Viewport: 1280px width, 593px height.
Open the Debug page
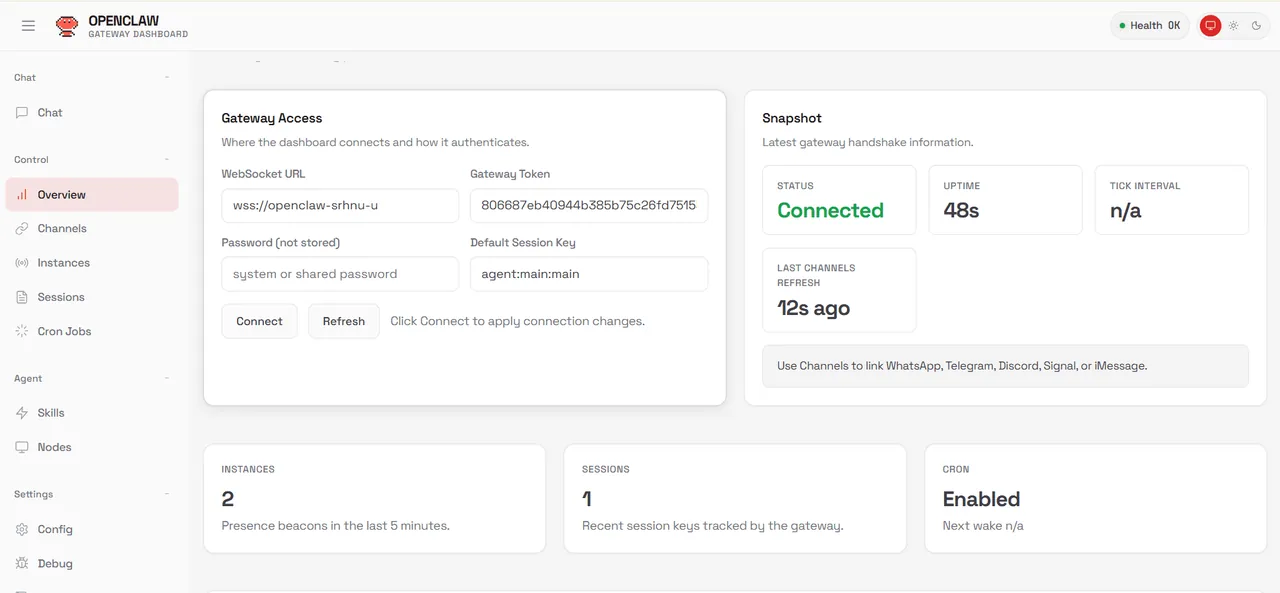pyautogui.click(x=92, y=563)
